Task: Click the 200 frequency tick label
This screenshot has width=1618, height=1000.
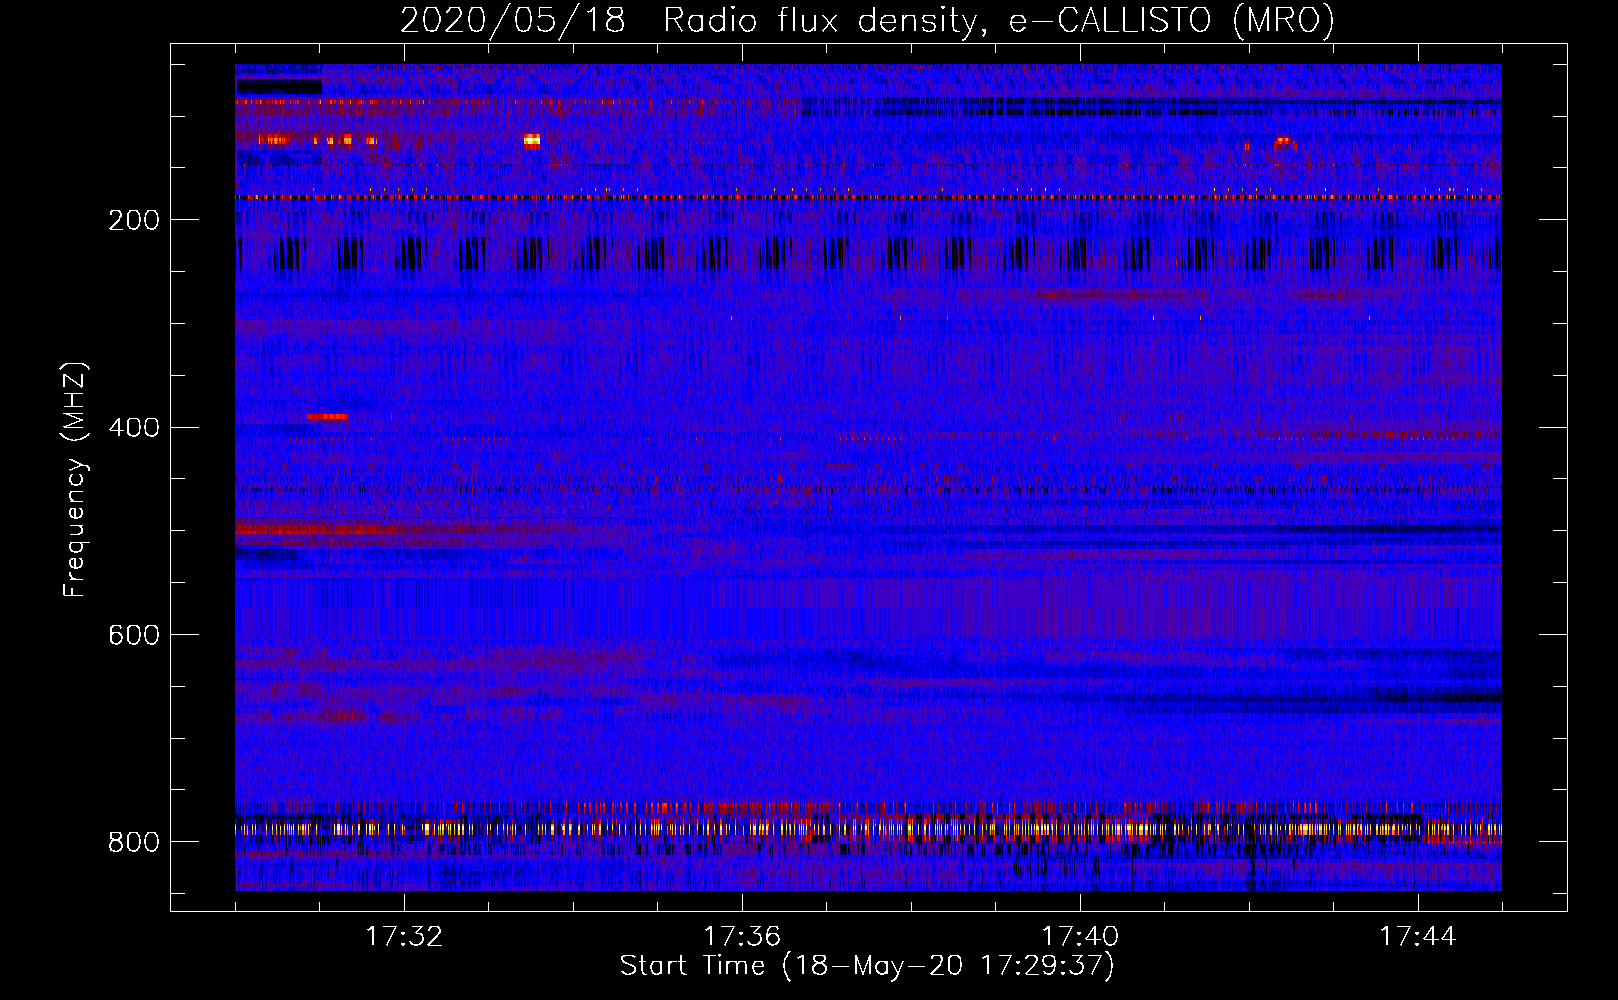Action: point(134,220)
